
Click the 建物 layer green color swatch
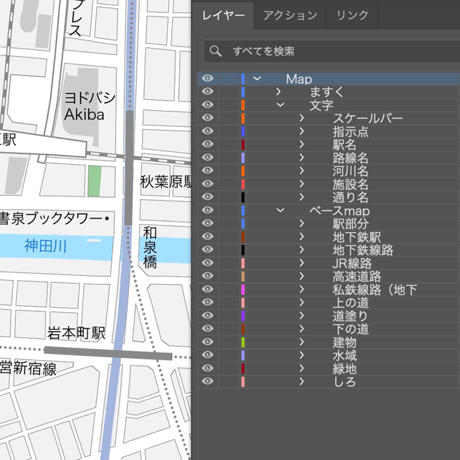[x=243, y=342]
